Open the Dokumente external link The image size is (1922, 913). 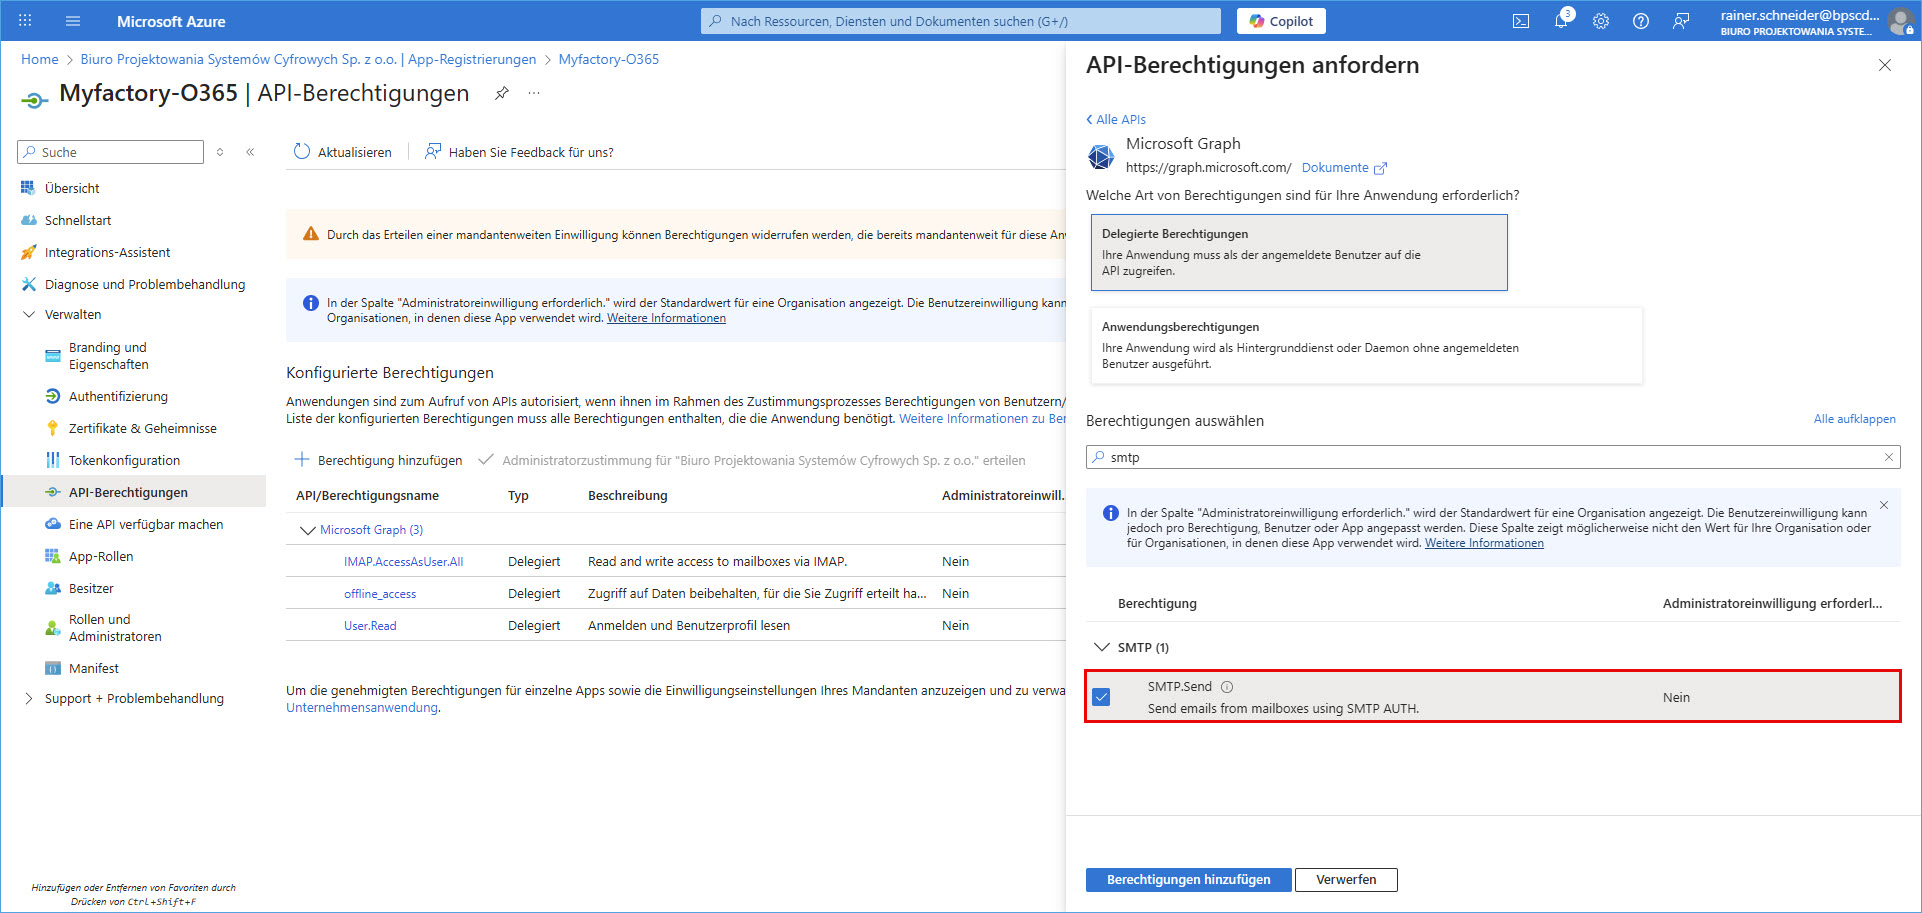pos(1344,168)
